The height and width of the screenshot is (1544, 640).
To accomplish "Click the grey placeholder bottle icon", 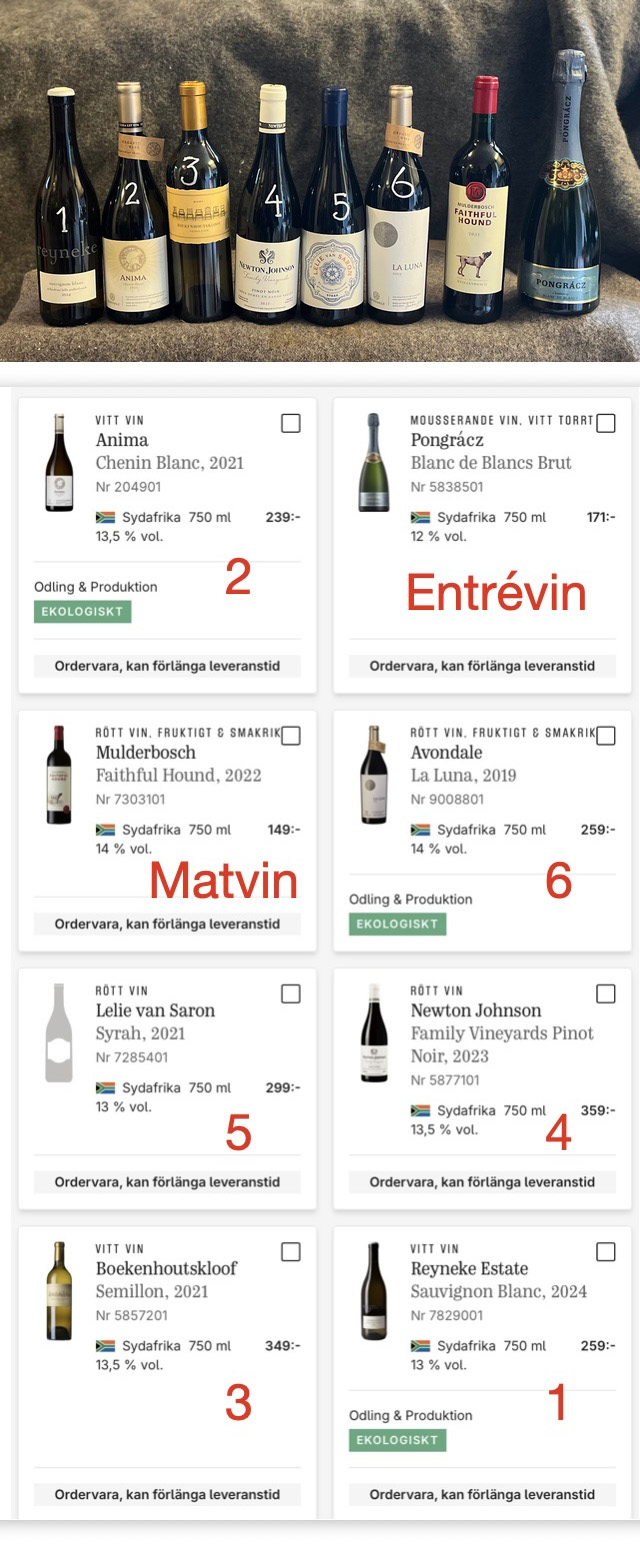I will click(59, 1033).
